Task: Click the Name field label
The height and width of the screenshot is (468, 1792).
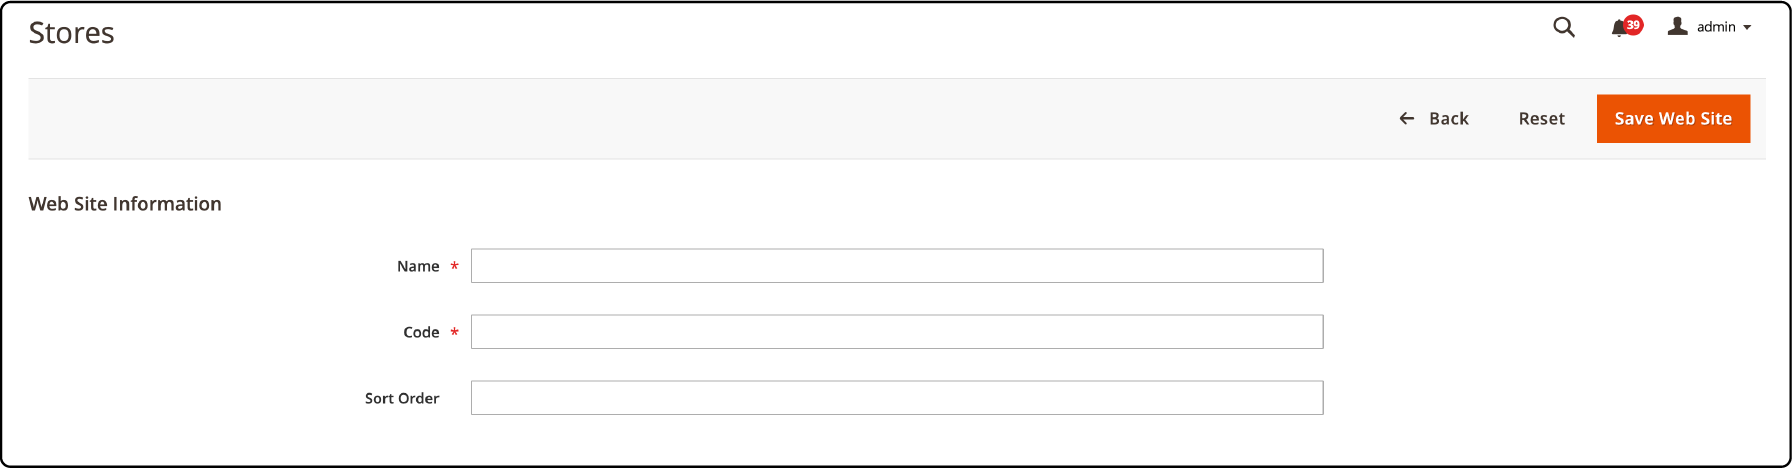Action: [x=418, y=266]
